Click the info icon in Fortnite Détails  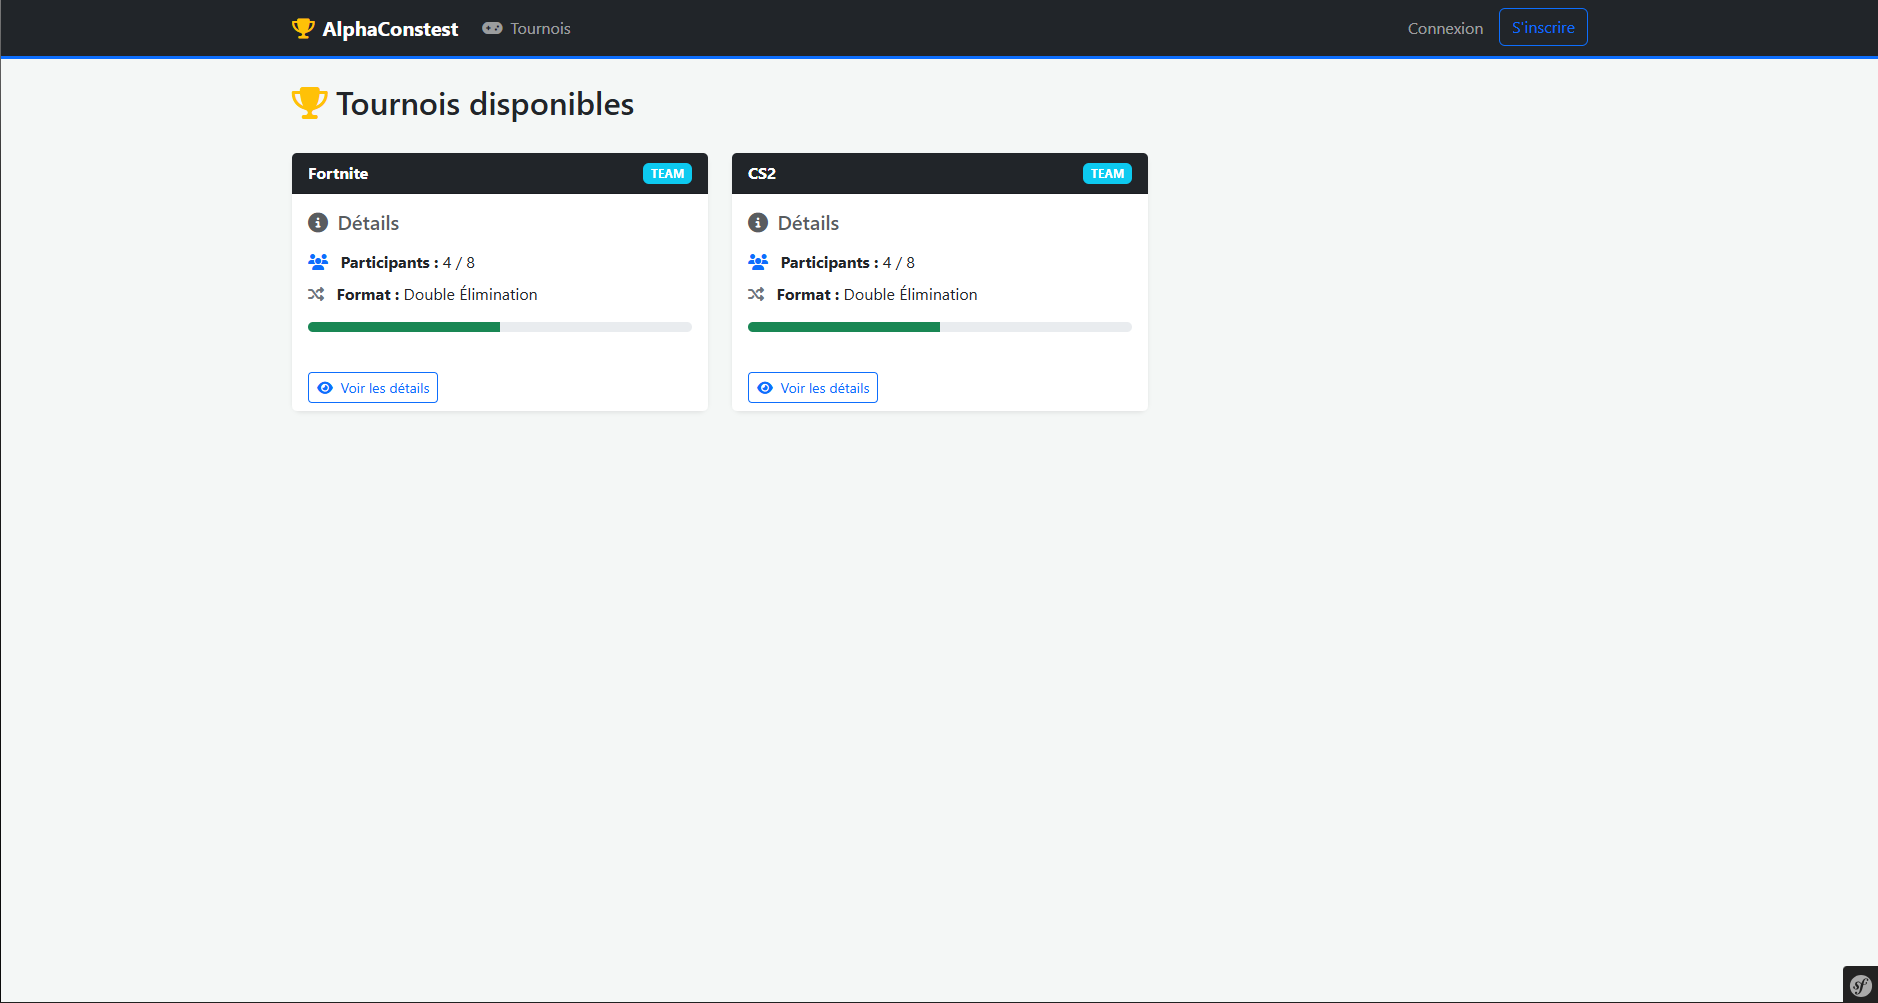[x=318, y=222]
